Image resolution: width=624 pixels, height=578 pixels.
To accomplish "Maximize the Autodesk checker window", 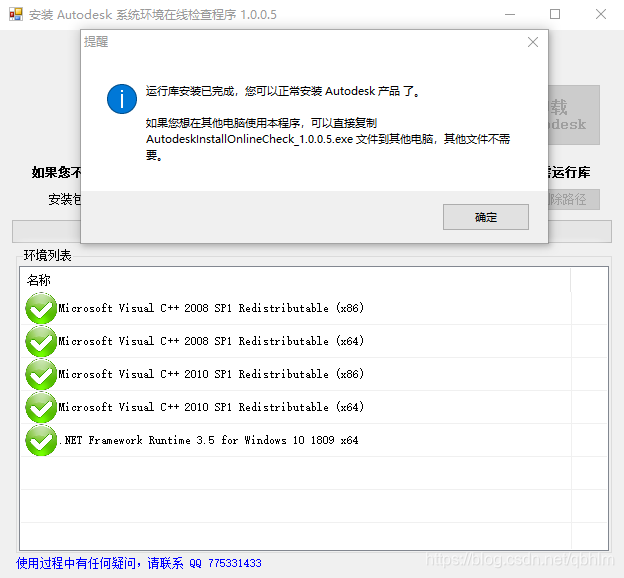I will [x=555, y=14].
